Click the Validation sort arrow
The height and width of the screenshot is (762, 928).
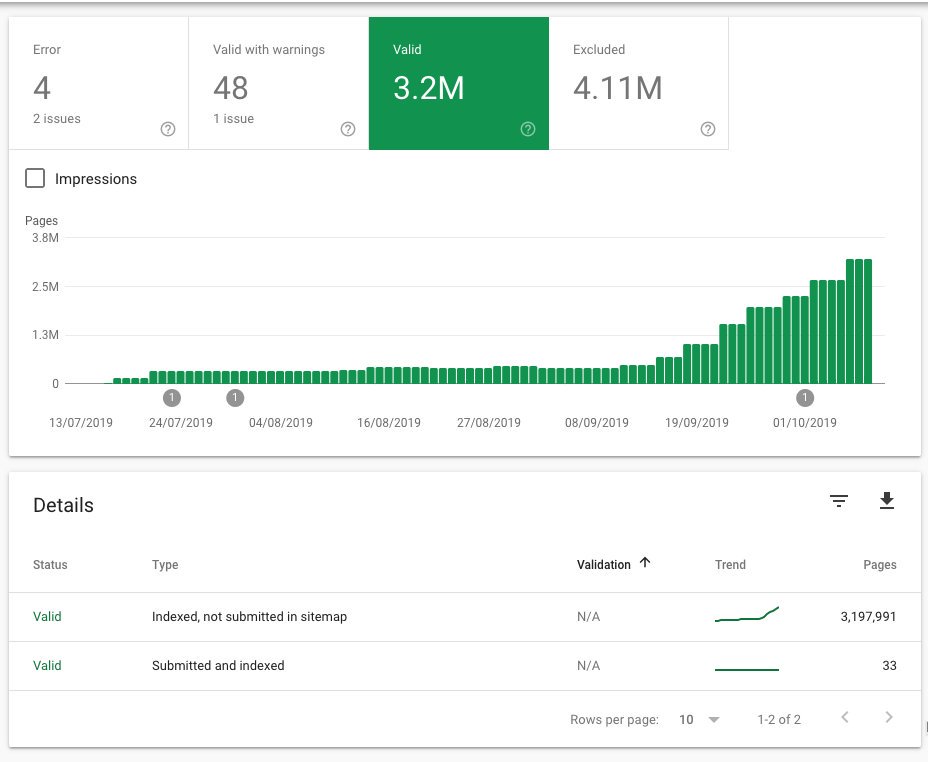click(x=645, y=563)
